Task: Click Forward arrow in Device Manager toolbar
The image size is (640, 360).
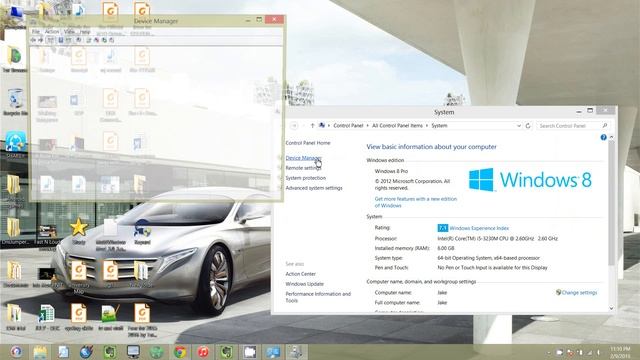Action: tap(40, 40)
